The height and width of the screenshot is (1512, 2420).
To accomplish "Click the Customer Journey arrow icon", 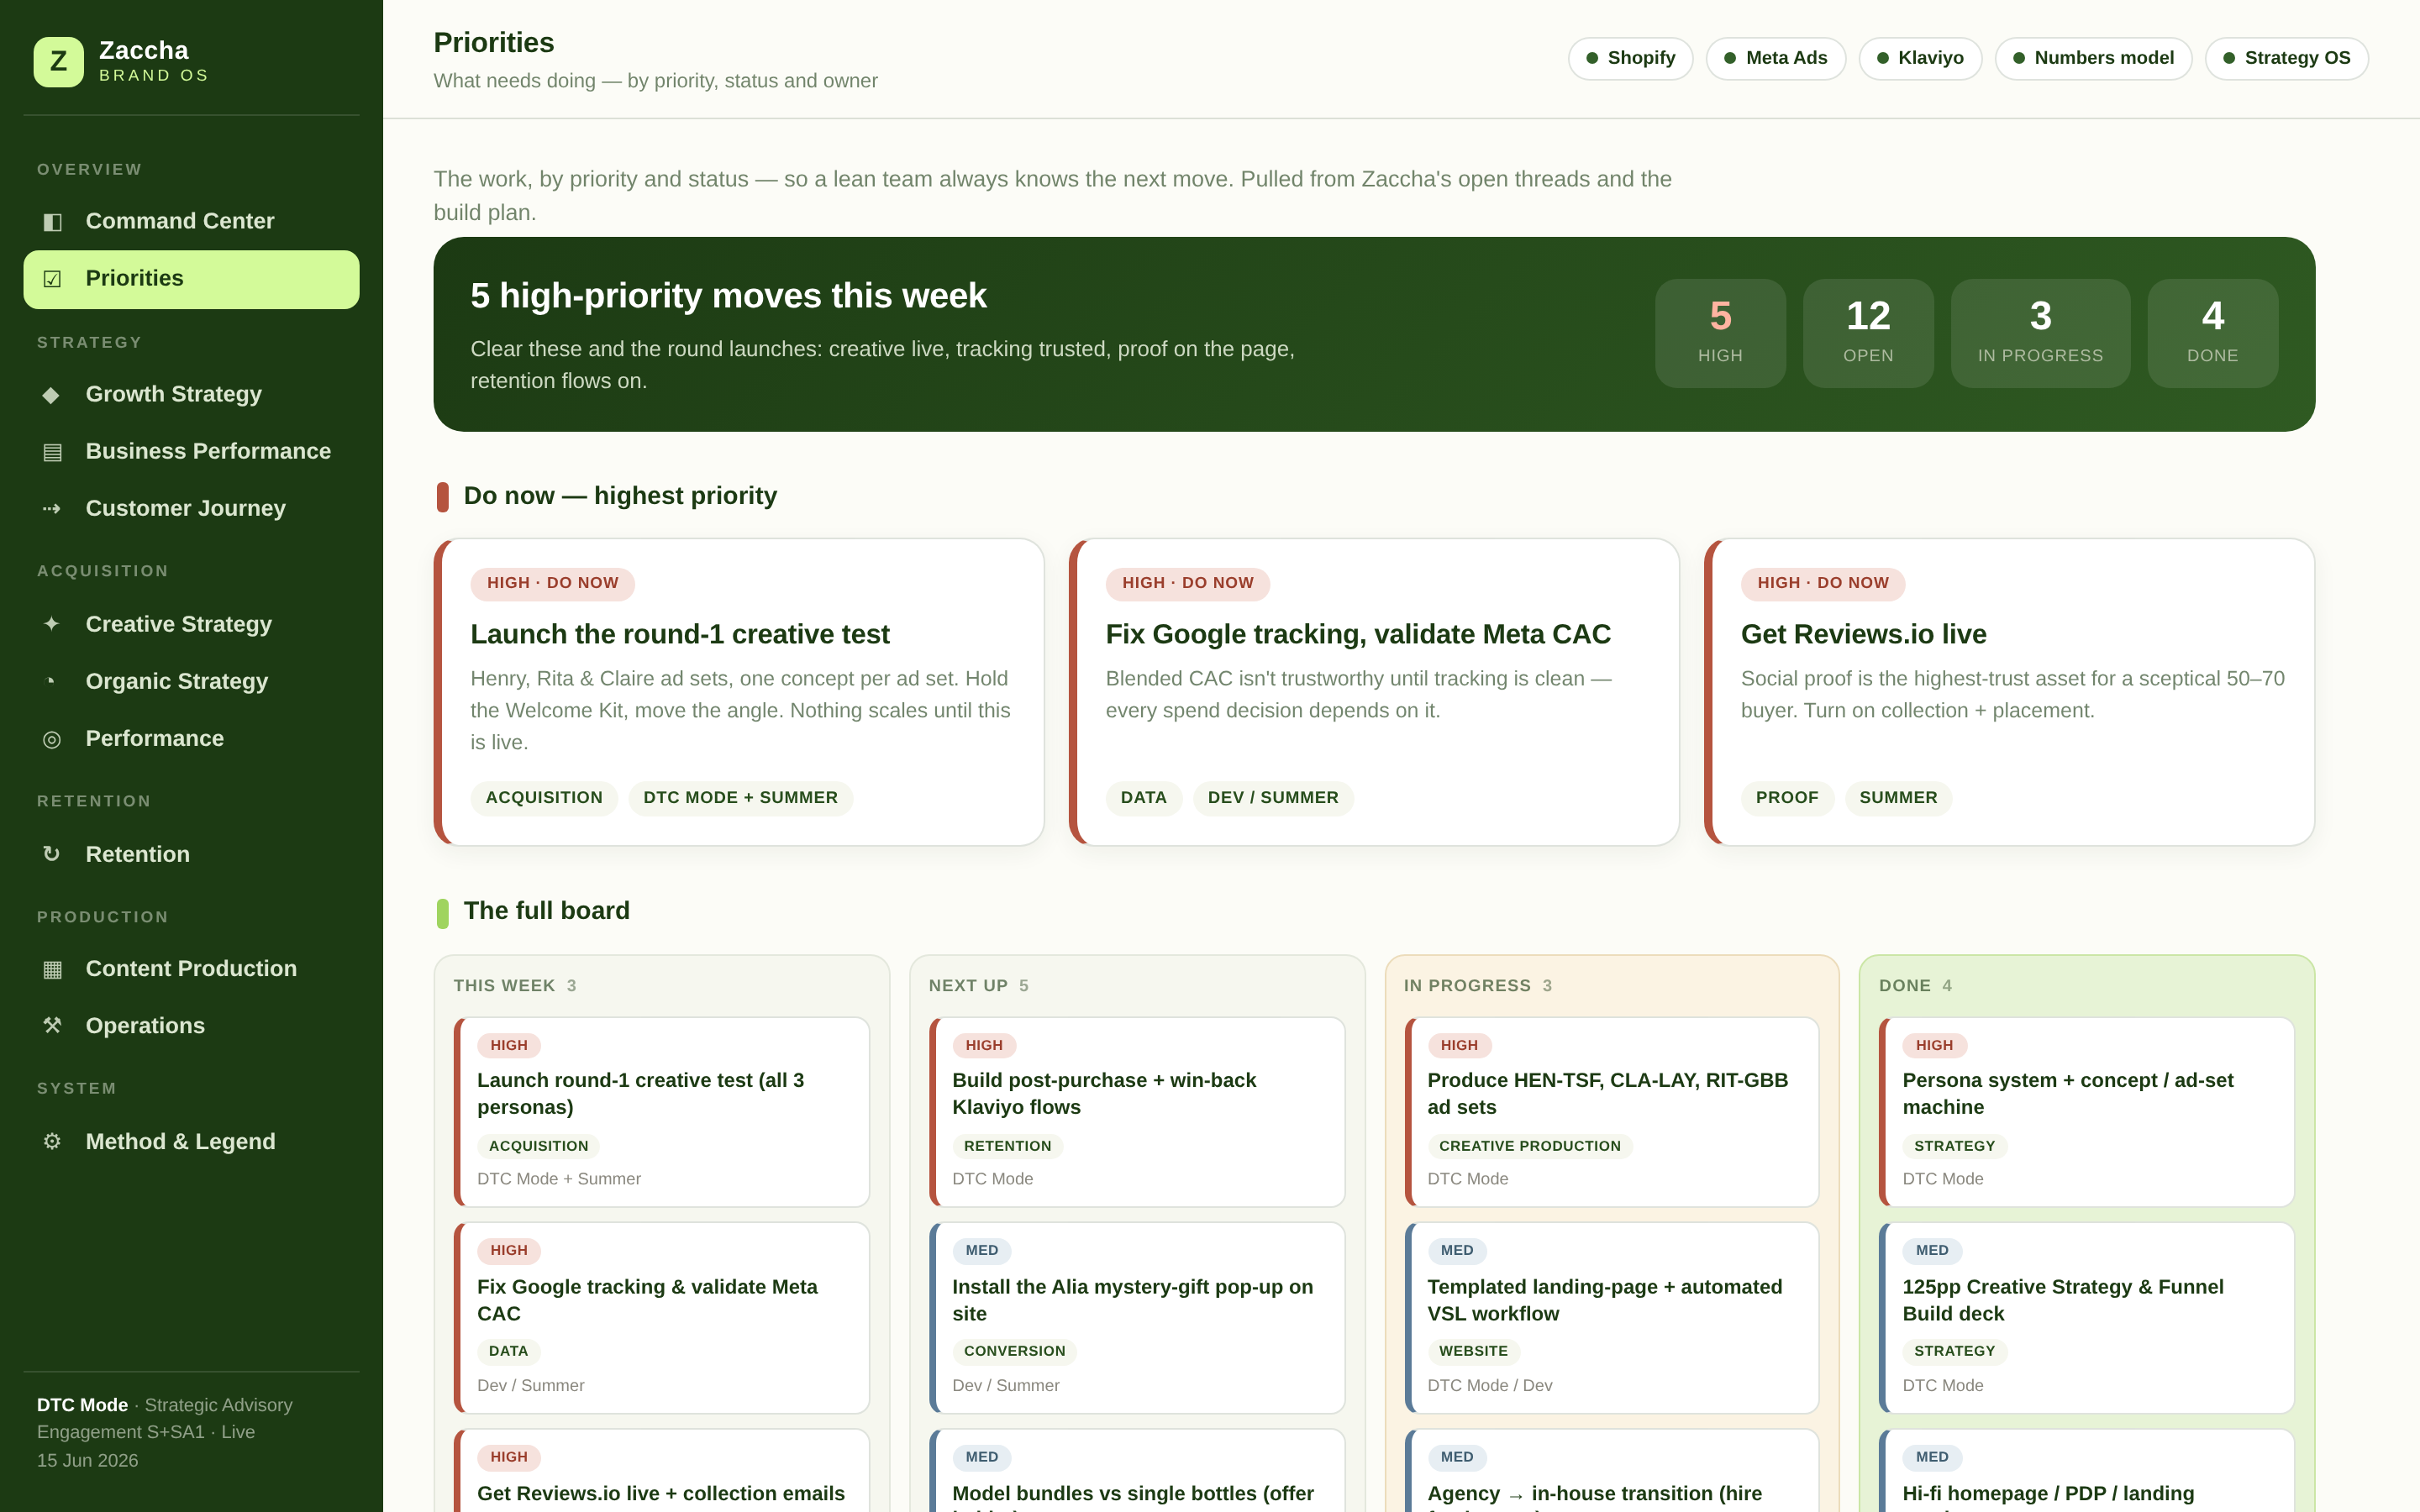I will click(52, 509).
